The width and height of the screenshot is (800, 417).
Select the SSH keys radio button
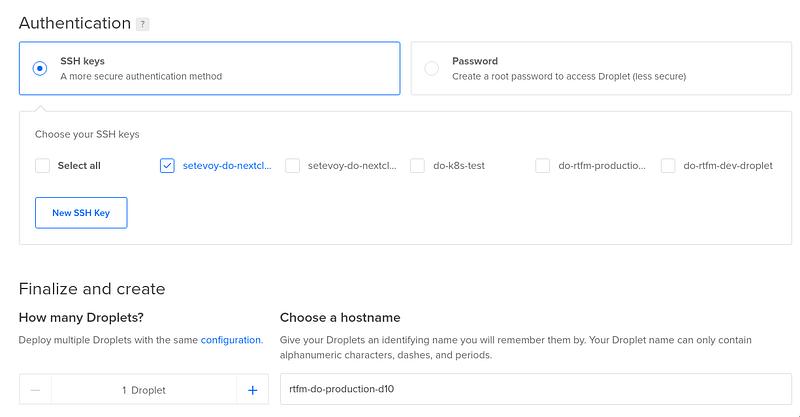[40, 68]
